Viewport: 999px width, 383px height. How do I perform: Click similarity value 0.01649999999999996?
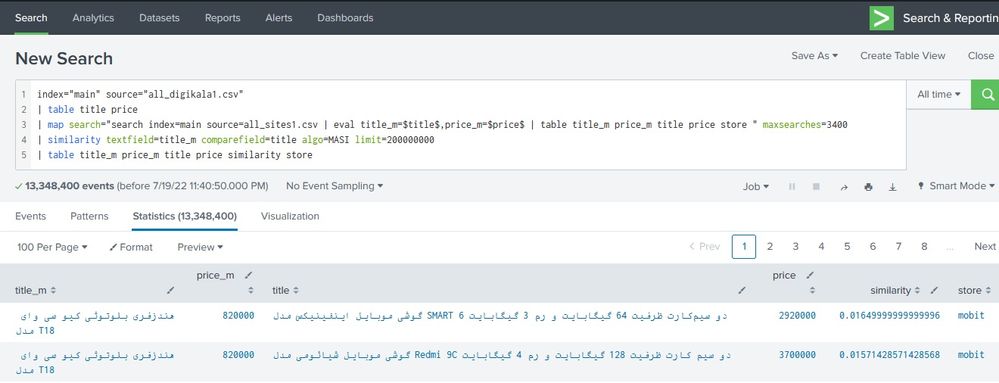coord(889,315)
